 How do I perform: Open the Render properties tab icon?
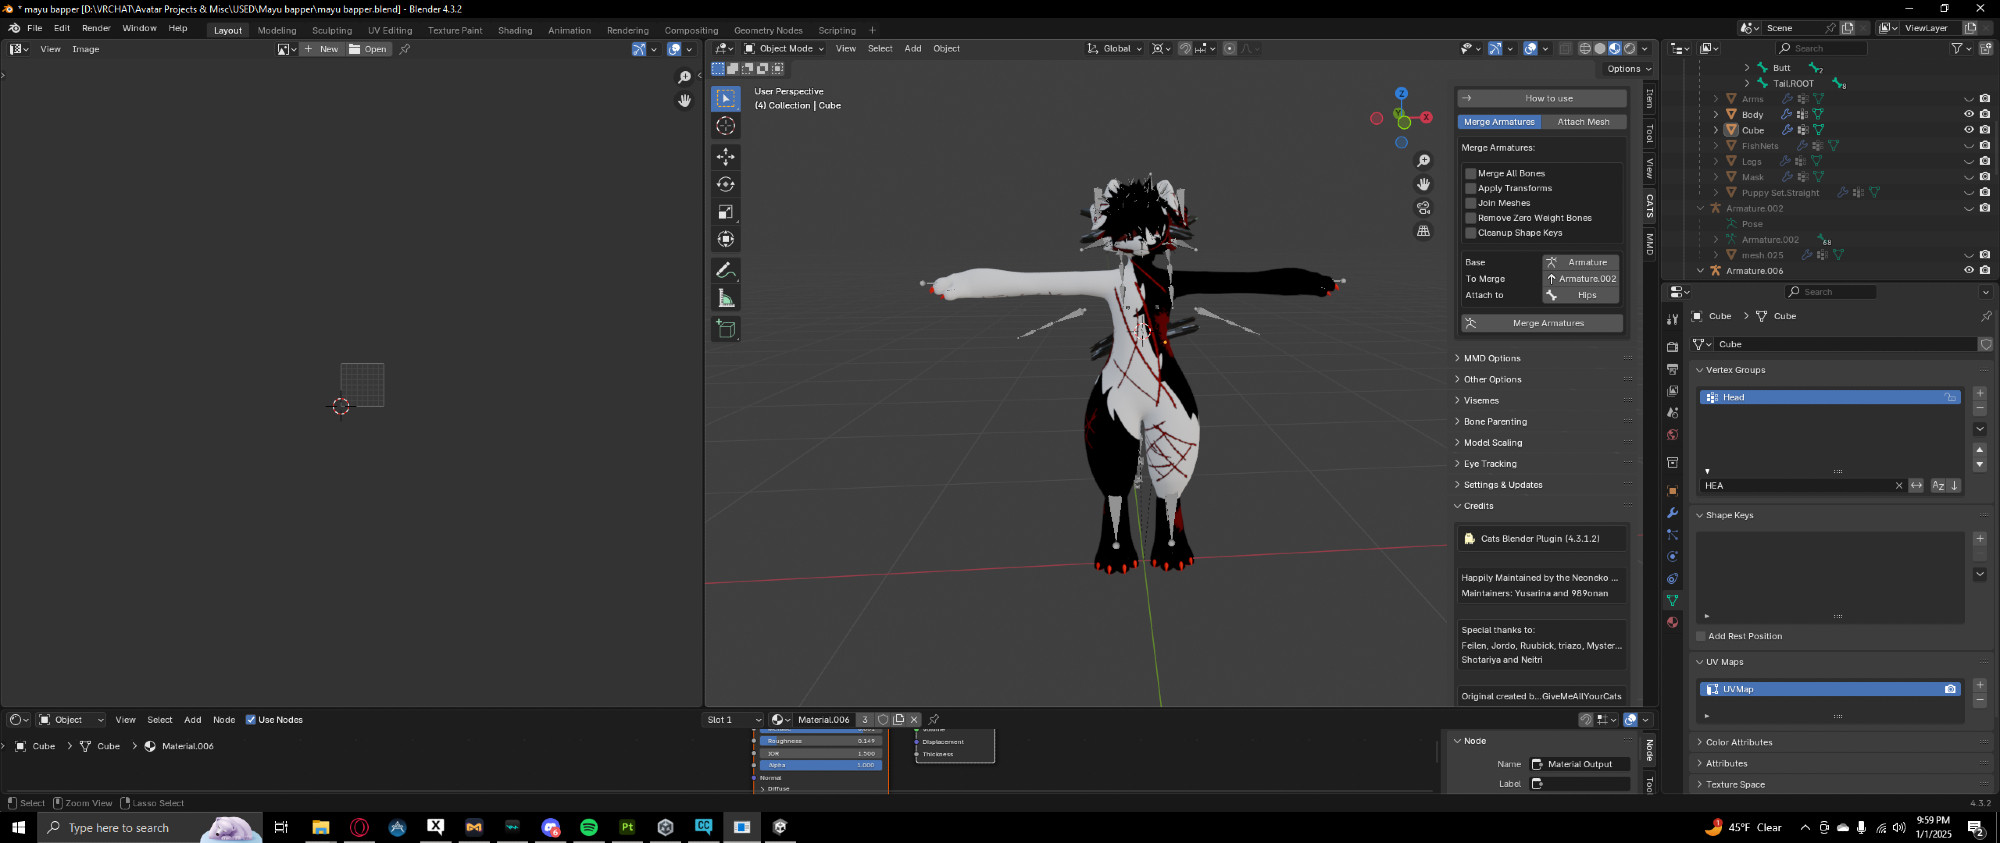point(1672,347)
